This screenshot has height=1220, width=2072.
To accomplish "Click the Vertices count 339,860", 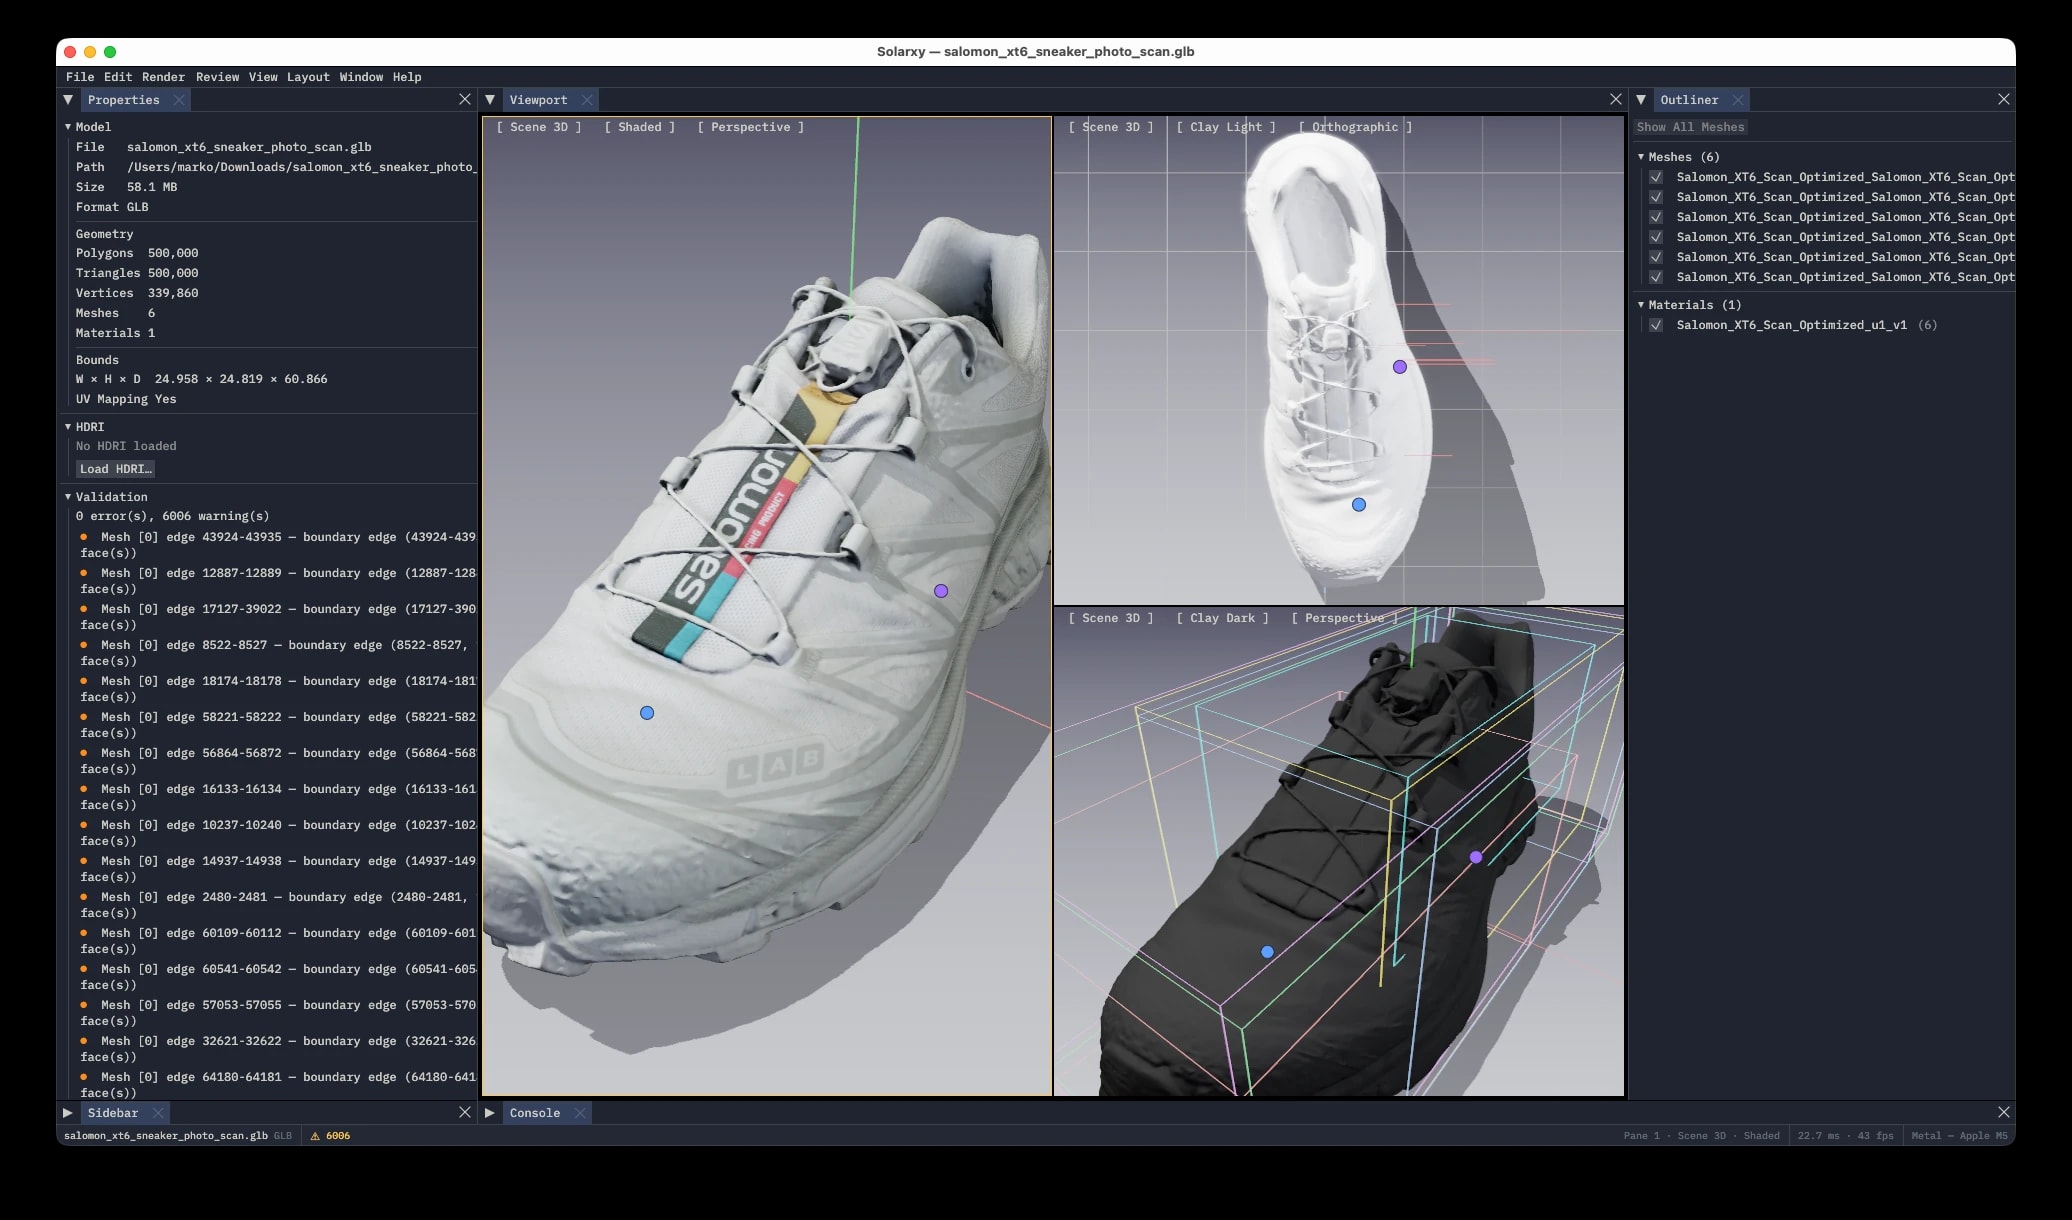I will pyautogui.click(x=173, y=293).
